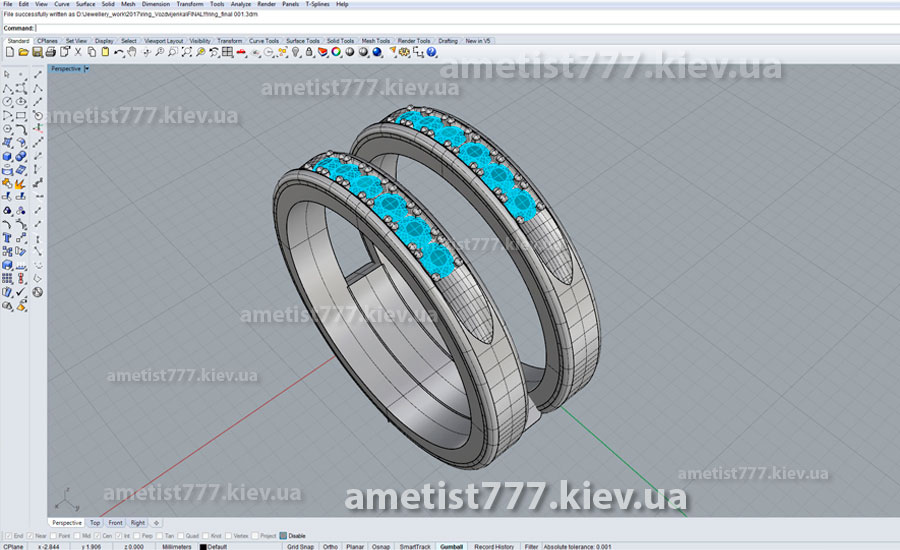Enable the Tan osnap checkbox
The width and height of the screenshot is (900, 550).
[160, 536]
